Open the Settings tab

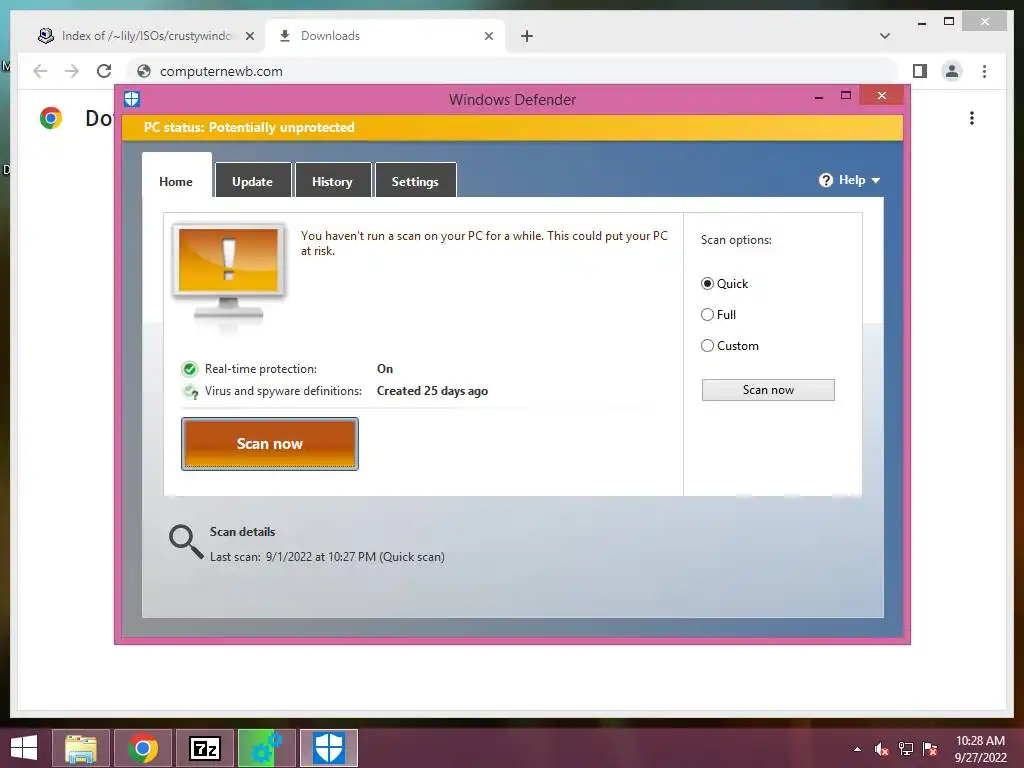pos(415,181)
